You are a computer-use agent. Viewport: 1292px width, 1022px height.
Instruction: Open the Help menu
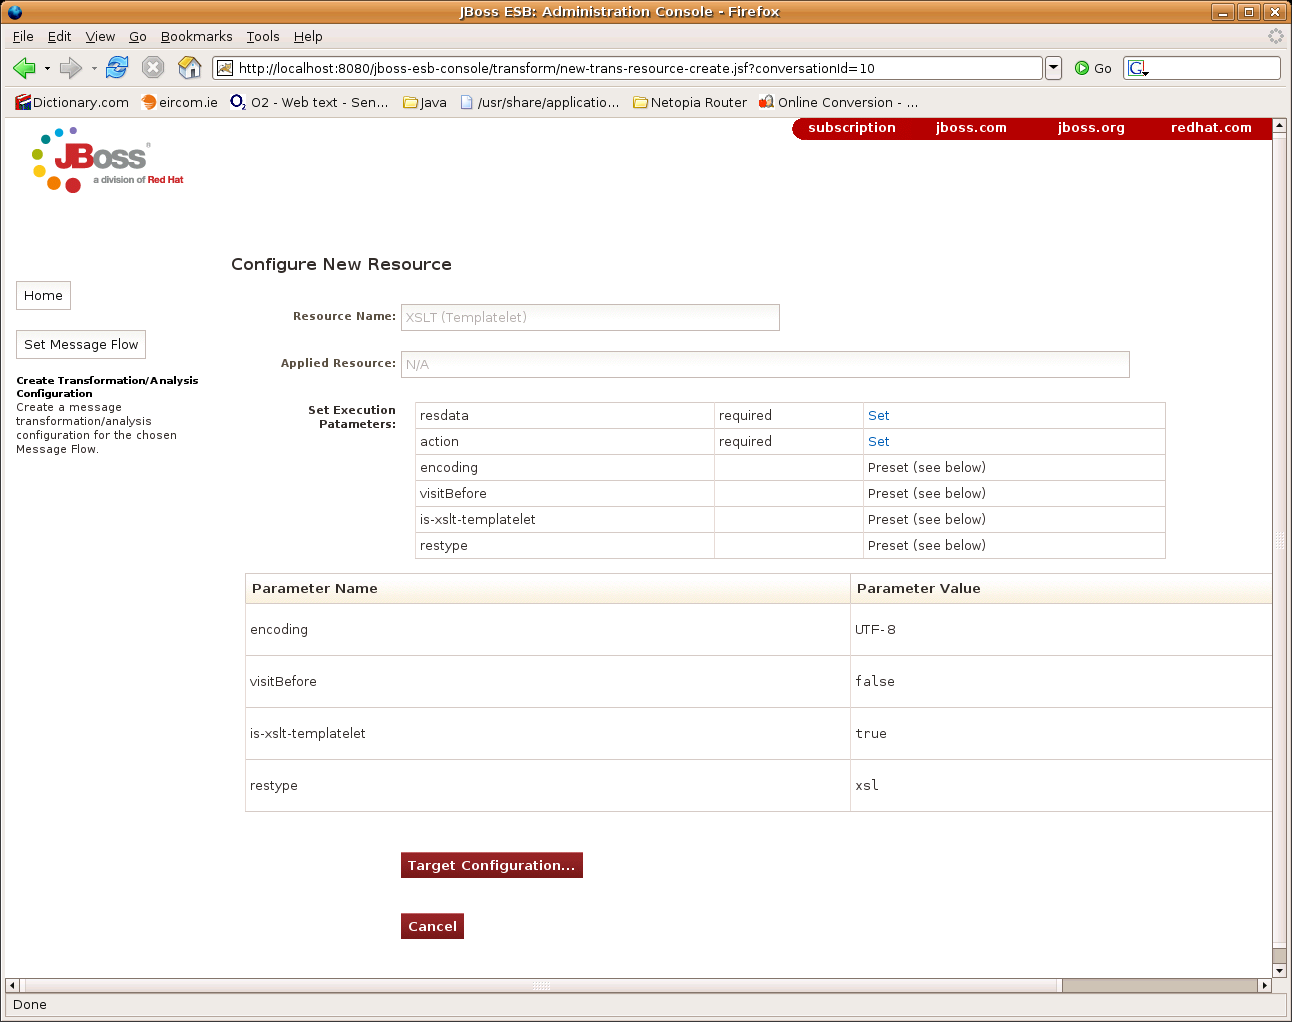308,36
